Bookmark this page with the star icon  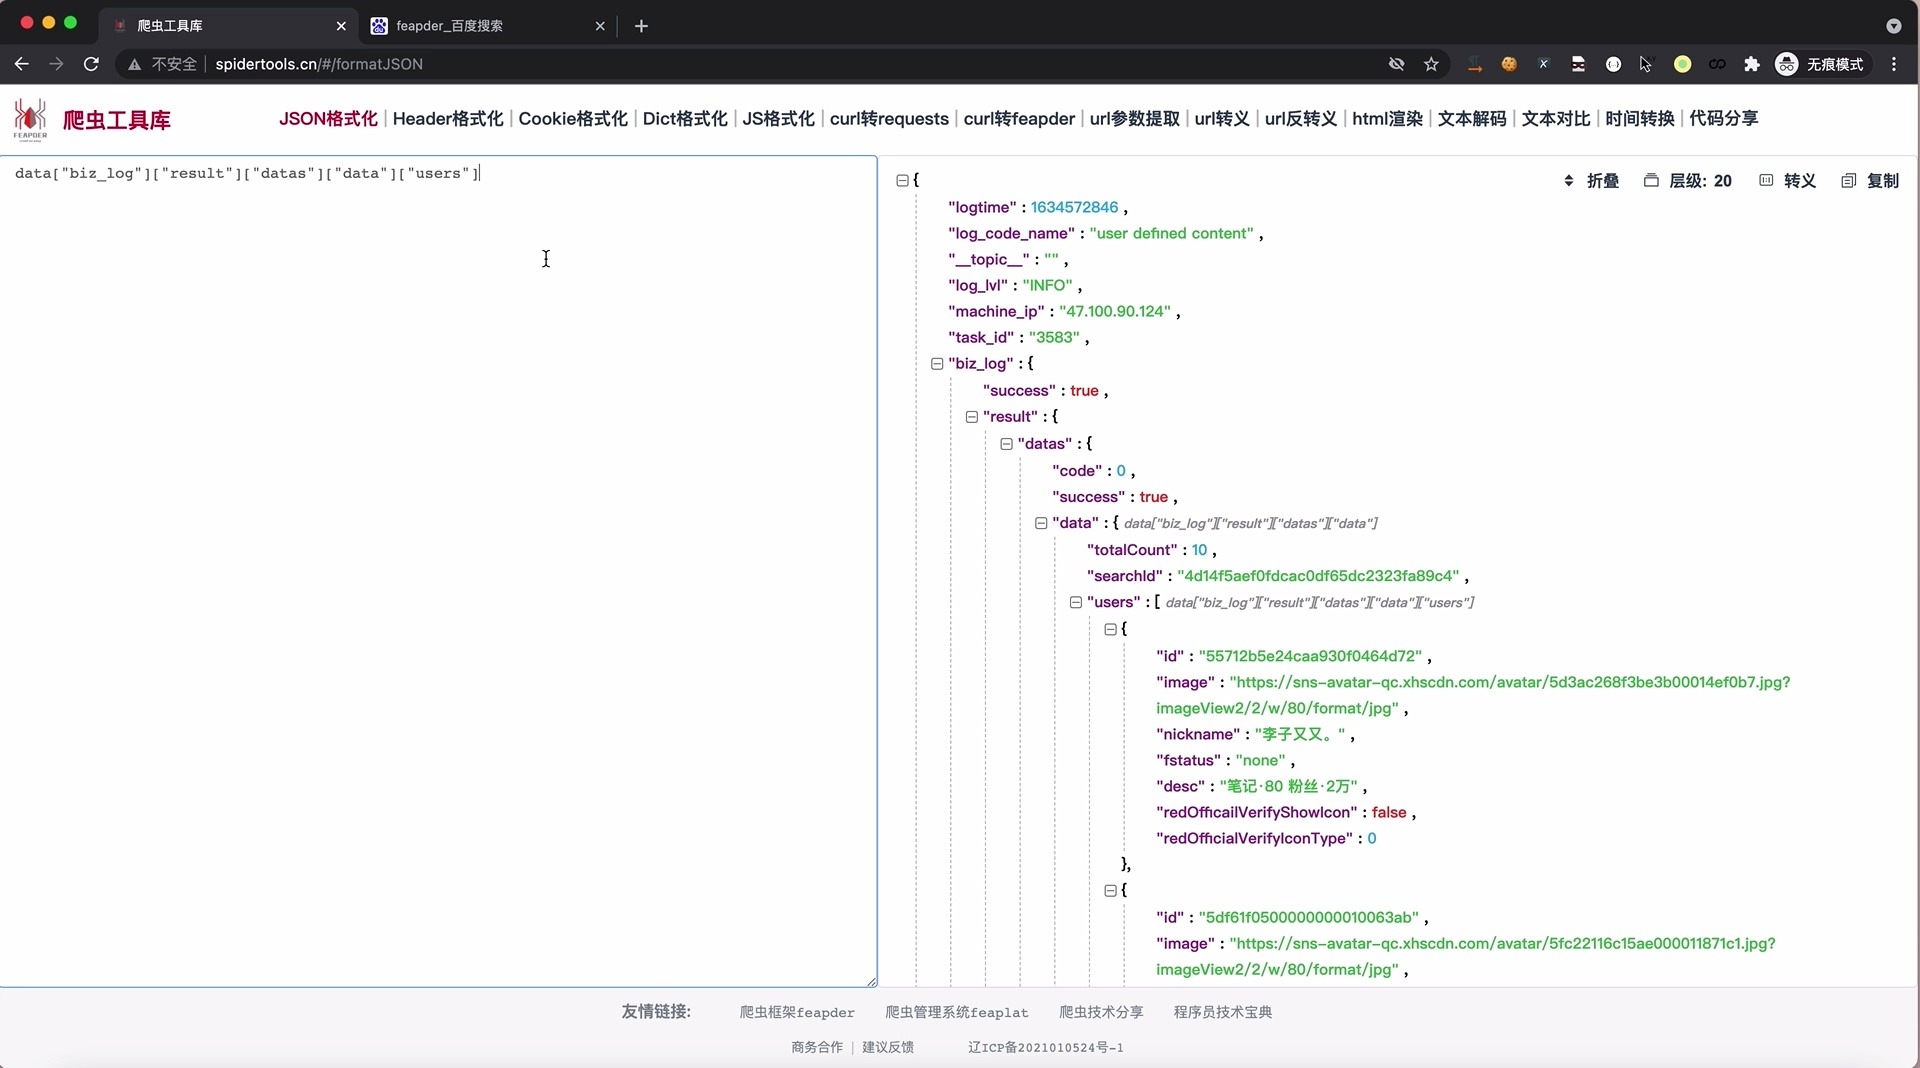click(x=1431, y=64)
